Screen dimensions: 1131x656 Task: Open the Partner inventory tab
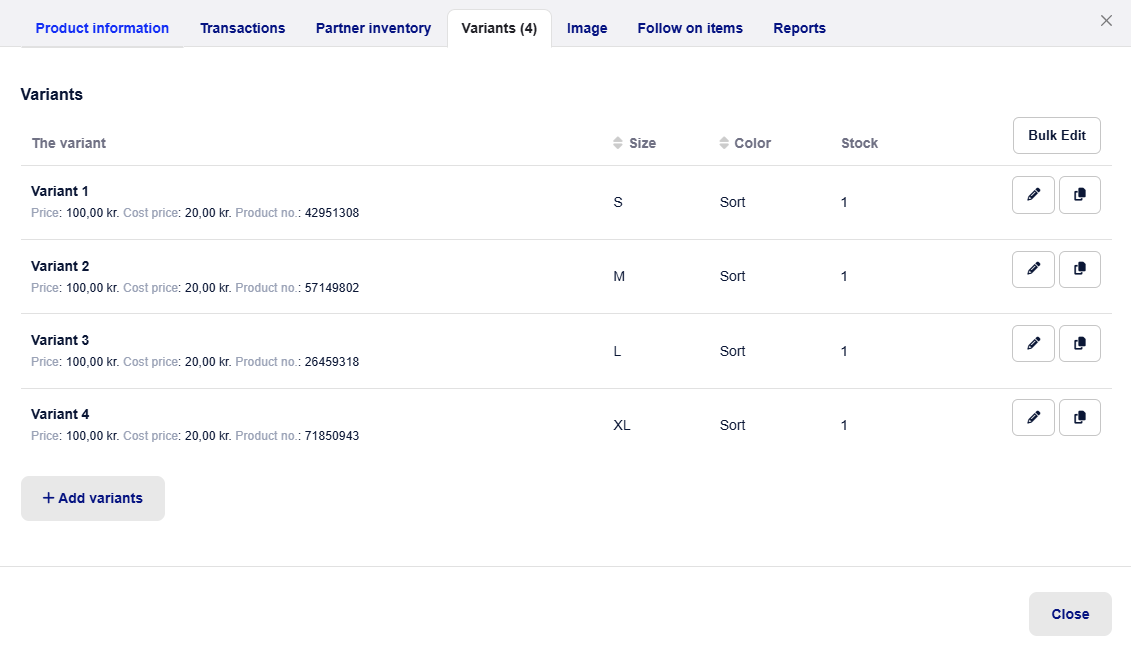click(x=373, y=28)
